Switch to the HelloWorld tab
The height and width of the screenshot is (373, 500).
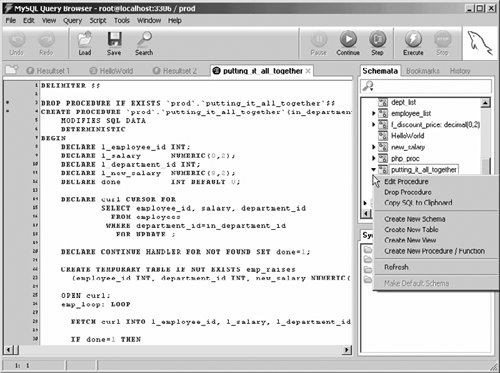click(112, 71)
